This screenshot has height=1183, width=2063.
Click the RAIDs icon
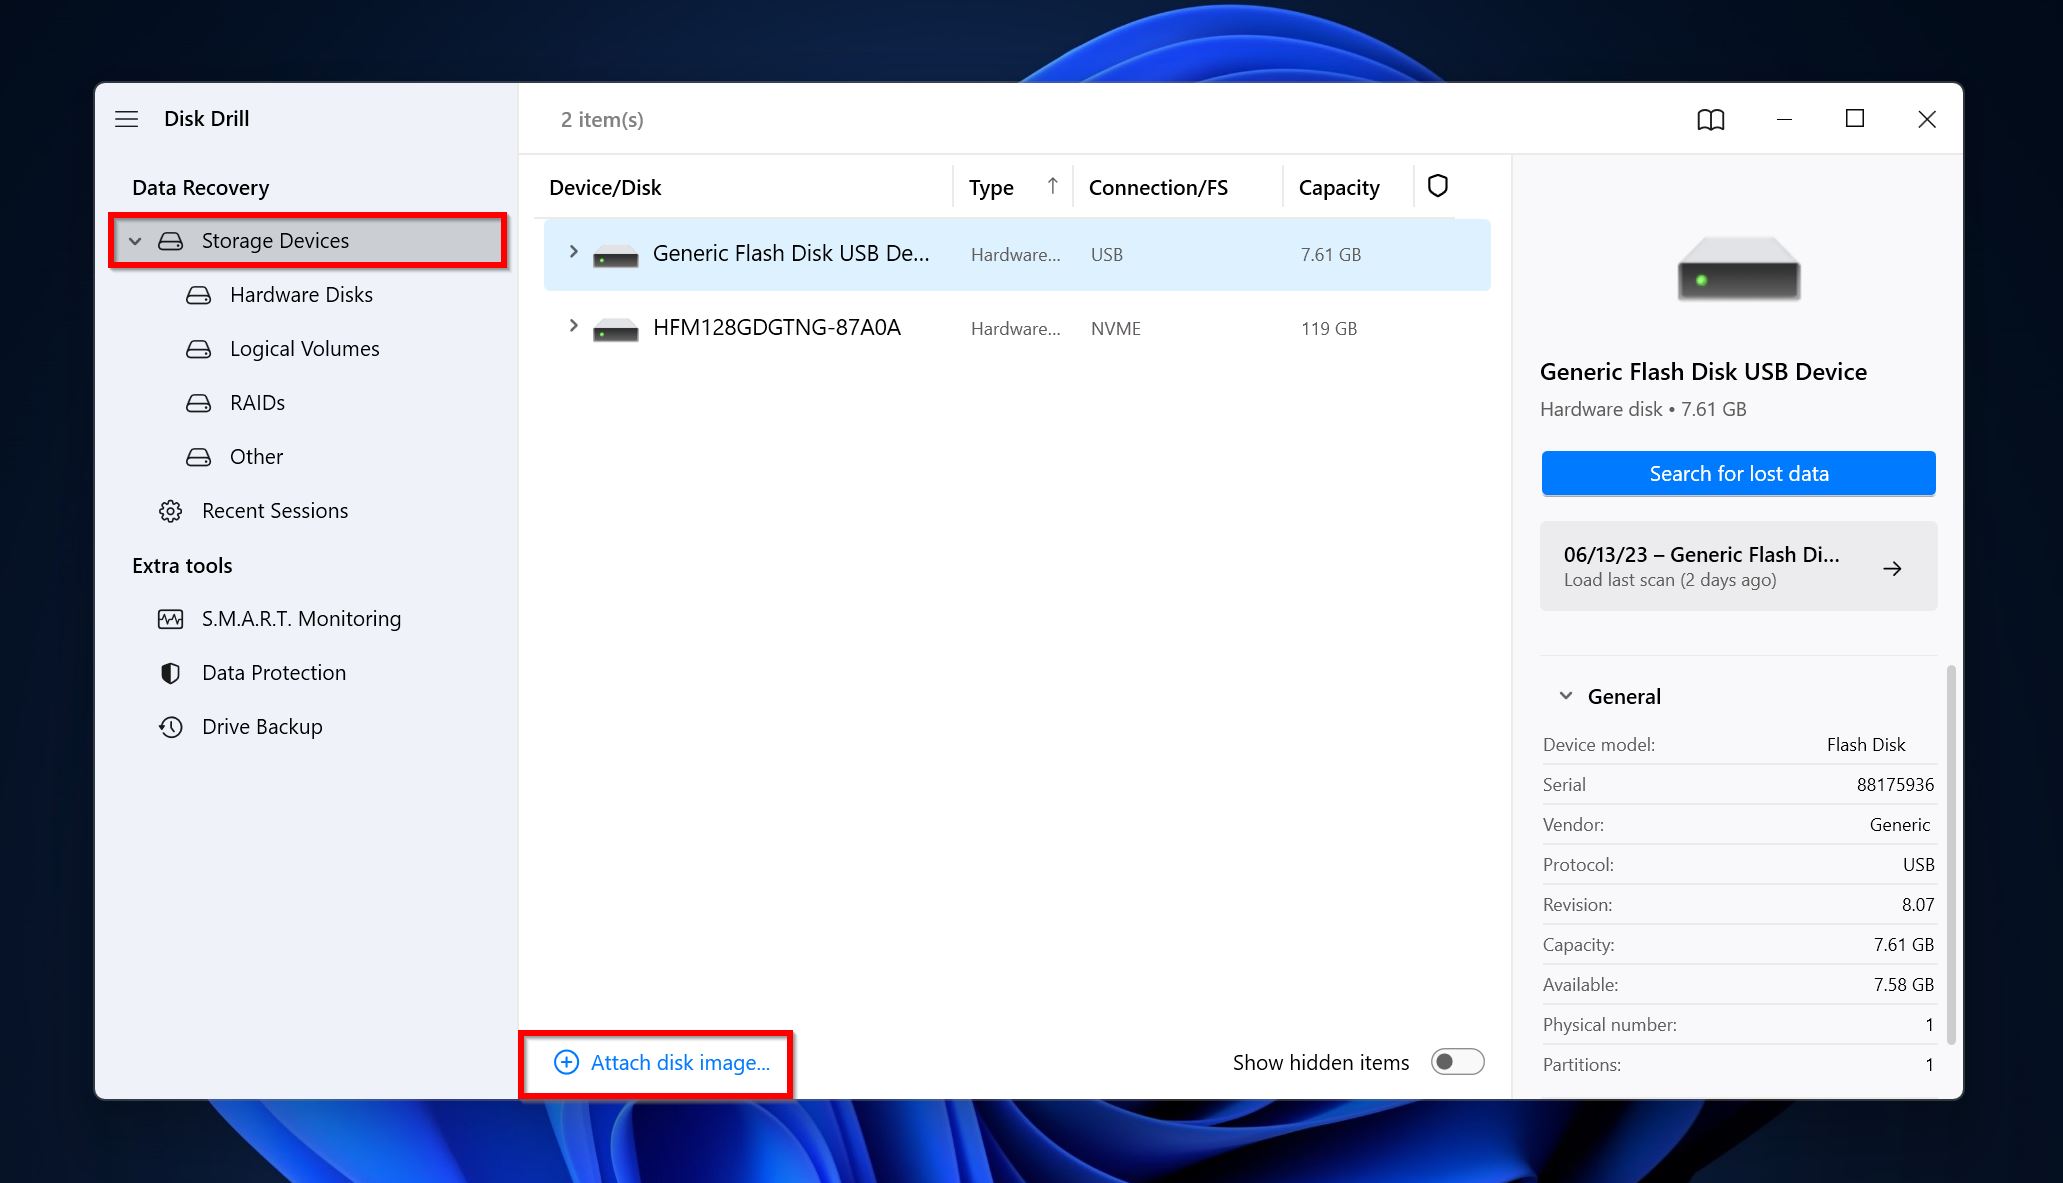click(x=201, y=401)
